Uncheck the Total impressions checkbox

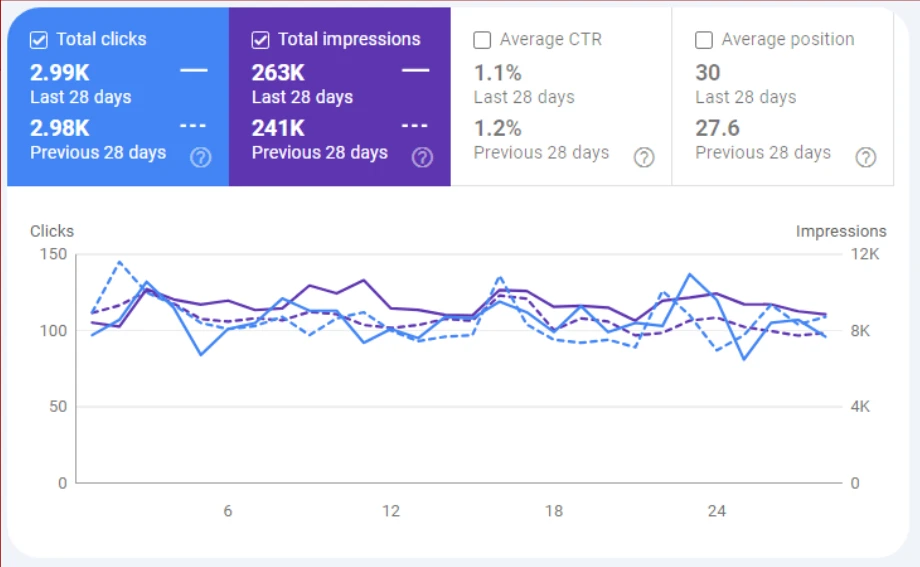click(x=261, y=40)
